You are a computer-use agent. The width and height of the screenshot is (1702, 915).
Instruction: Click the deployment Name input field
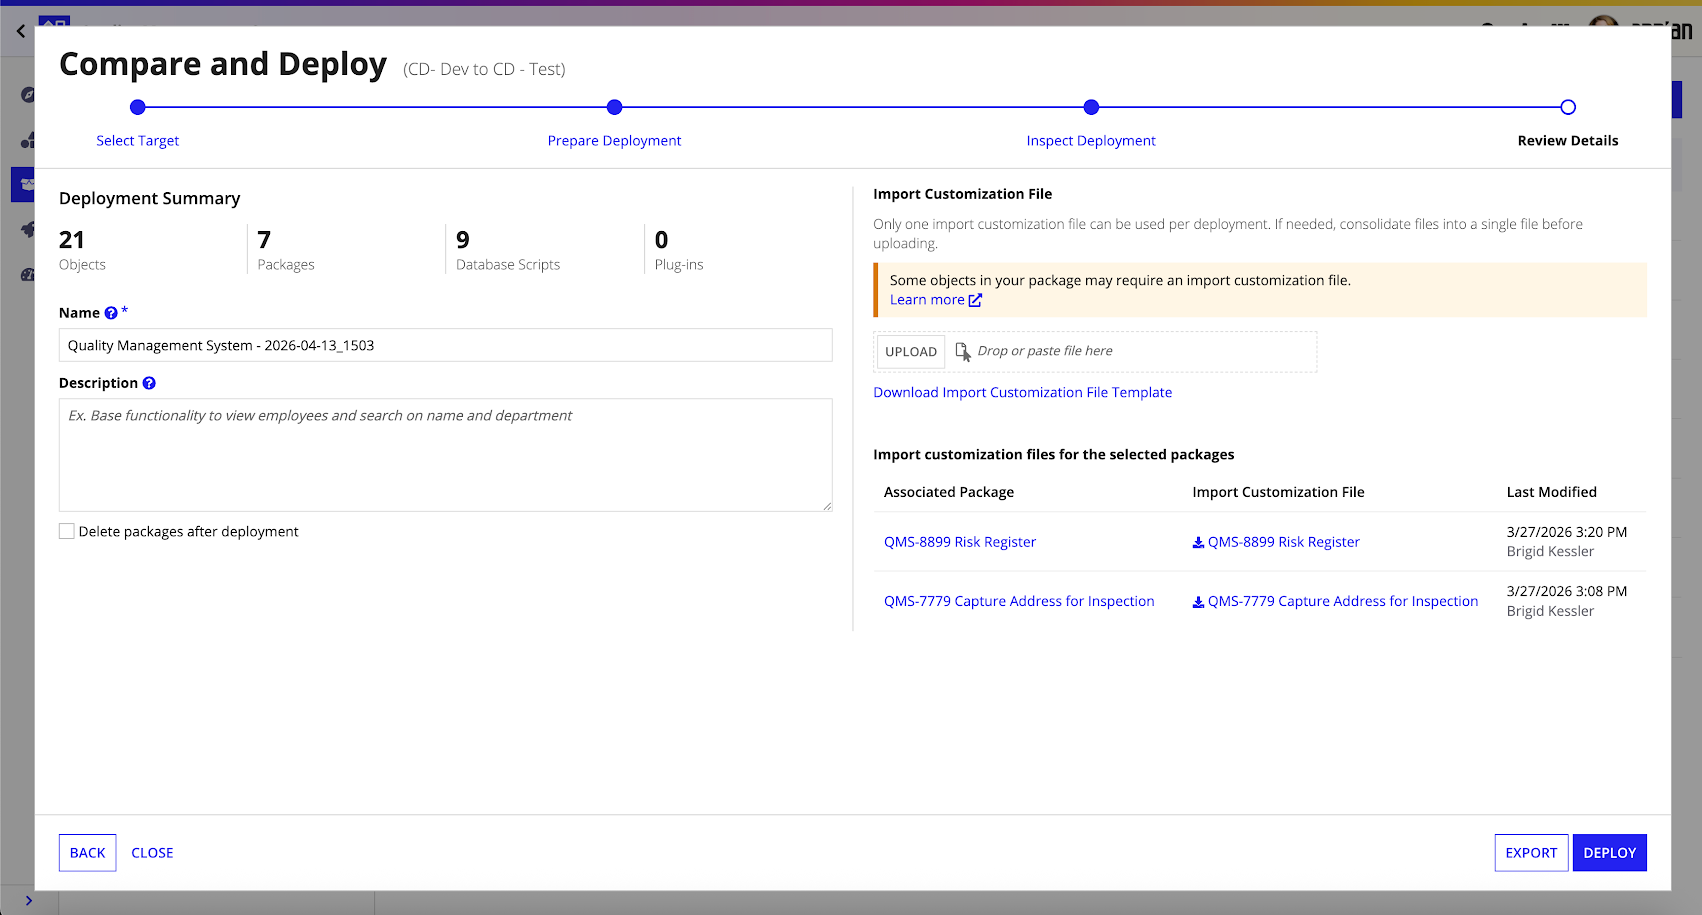pos(446,345)
